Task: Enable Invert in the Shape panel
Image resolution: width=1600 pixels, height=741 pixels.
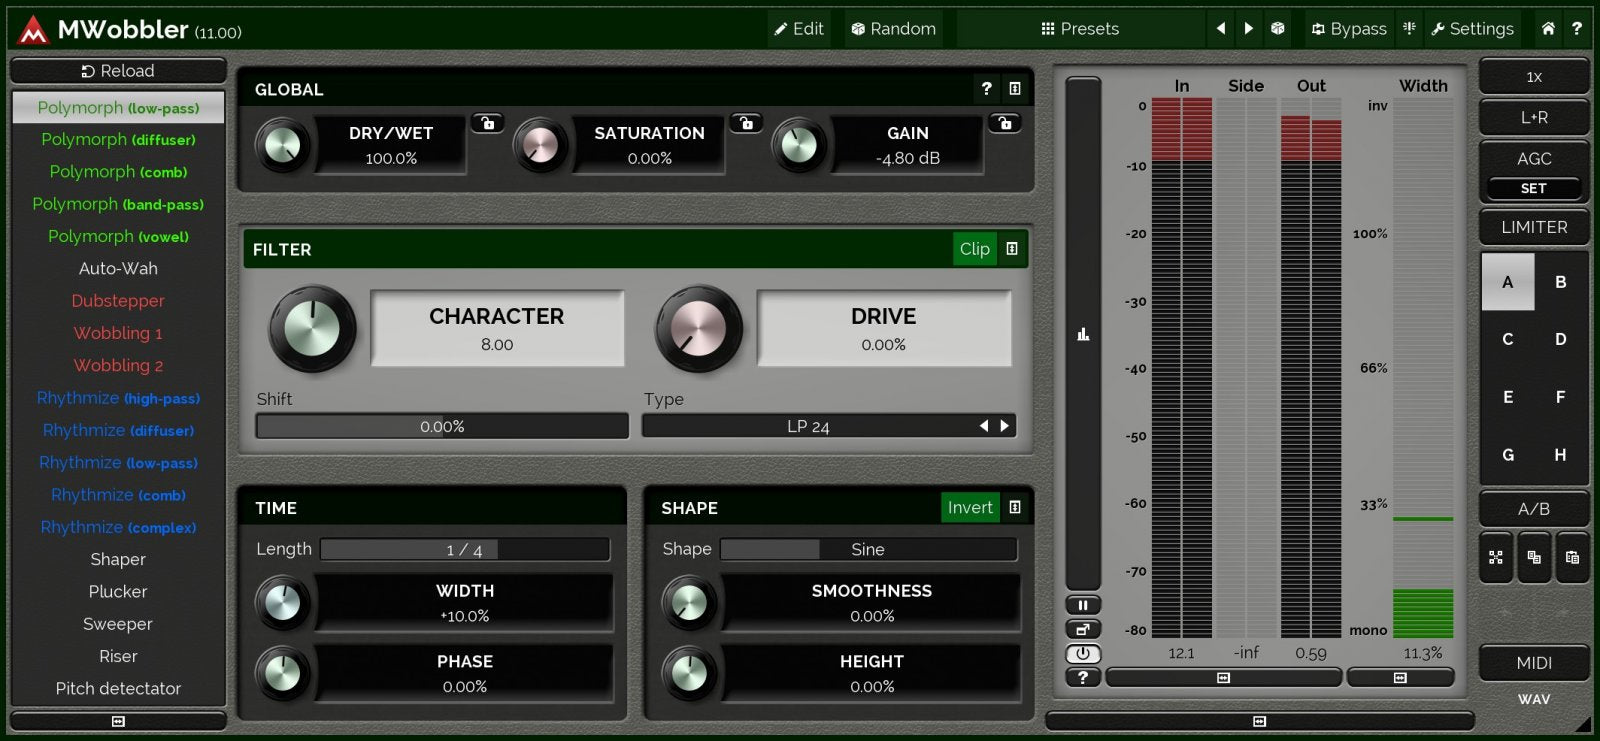Action: pos(969,508)
